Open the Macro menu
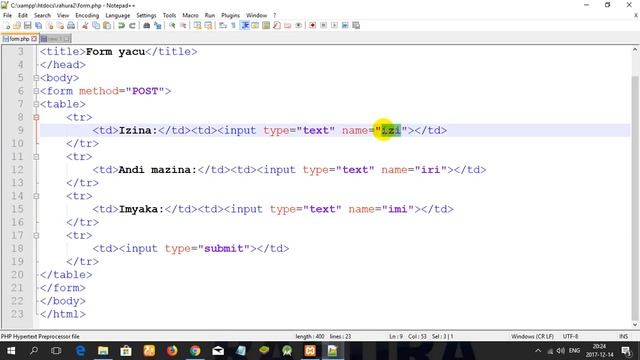This screenshot has height=360, width=640. 190,15
